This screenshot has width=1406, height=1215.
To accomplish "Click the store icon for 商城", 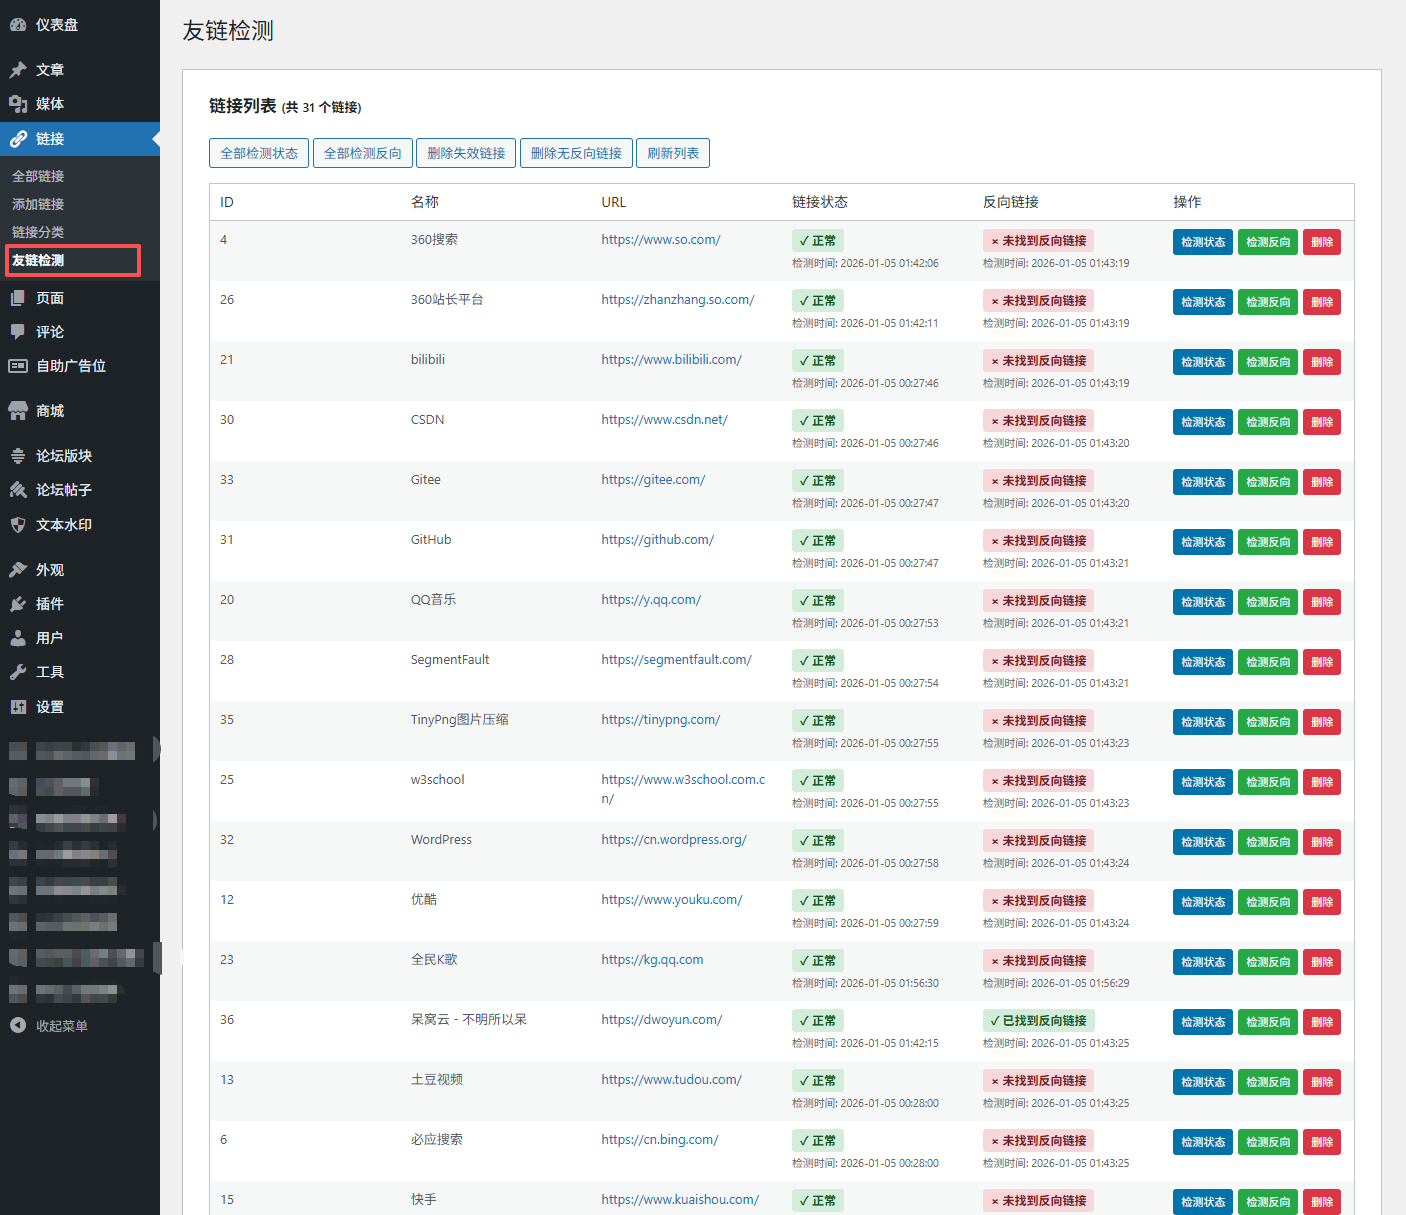I will [x=18, y=411].
